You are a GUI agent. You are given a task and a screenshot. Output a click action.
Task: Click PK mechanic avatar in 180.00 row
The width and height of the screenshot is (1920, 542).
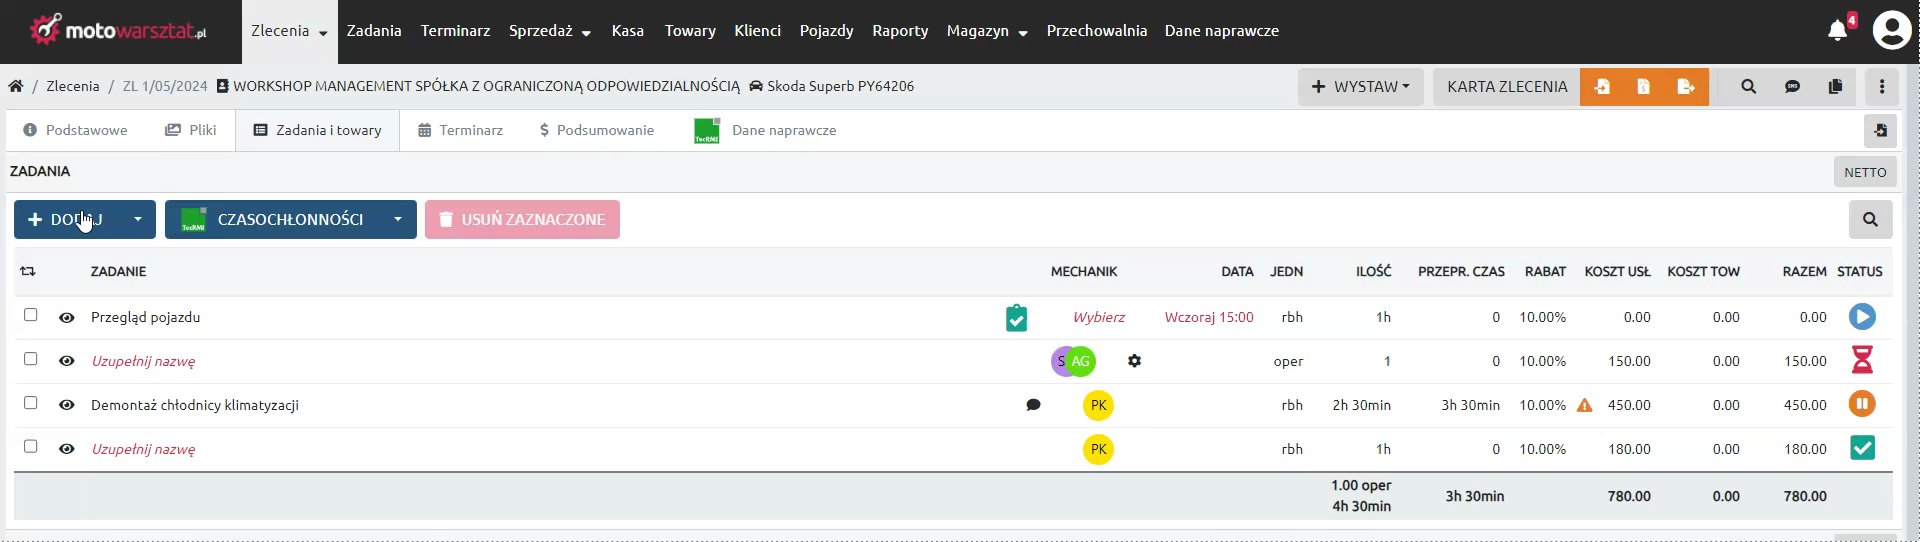1098,449
